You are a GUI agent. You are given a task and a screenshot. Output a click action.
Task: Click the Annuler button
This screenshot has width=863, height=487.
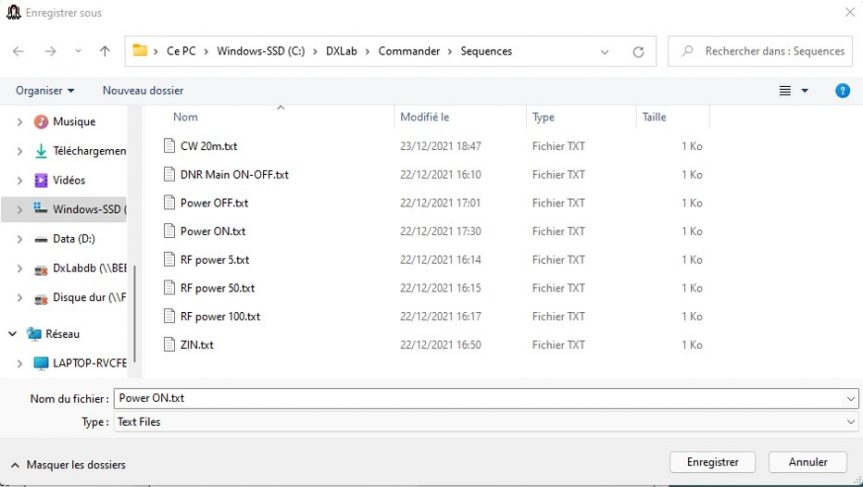808,462
